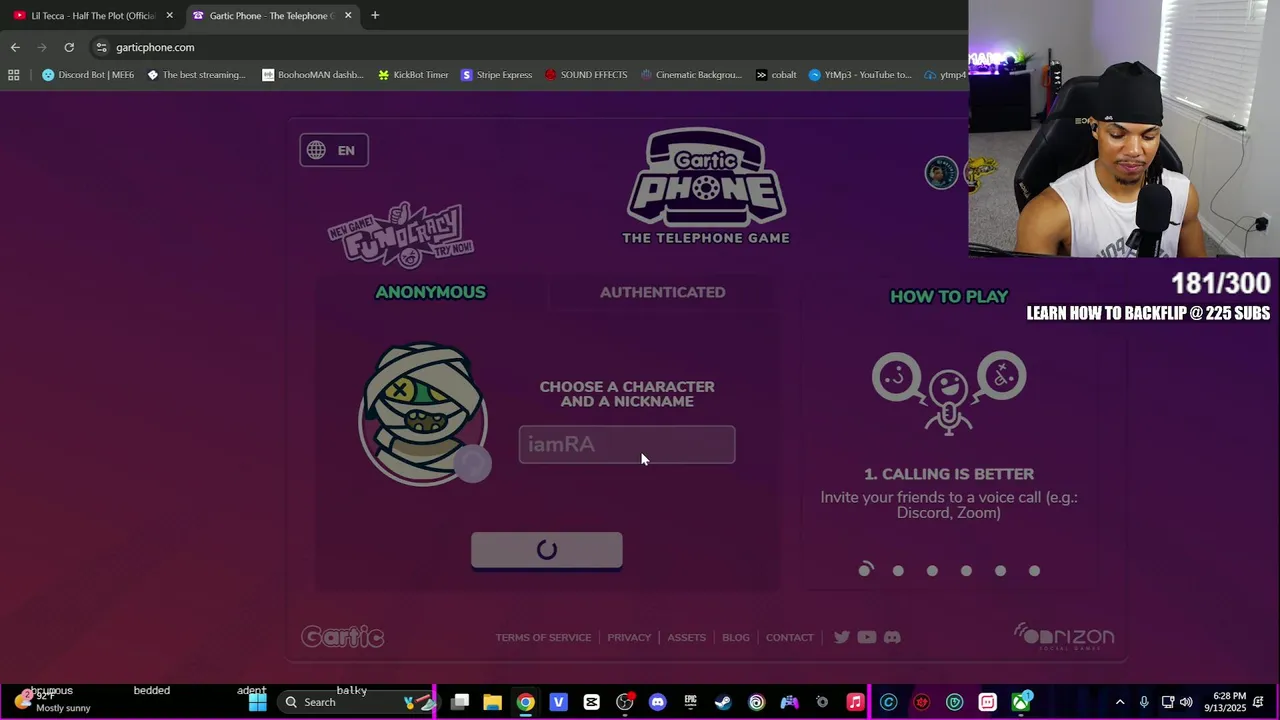Image resolution: width=1280 pixels, height=720 pixels.
Task: Open a new browser tab
Action: tap(375, 15)
